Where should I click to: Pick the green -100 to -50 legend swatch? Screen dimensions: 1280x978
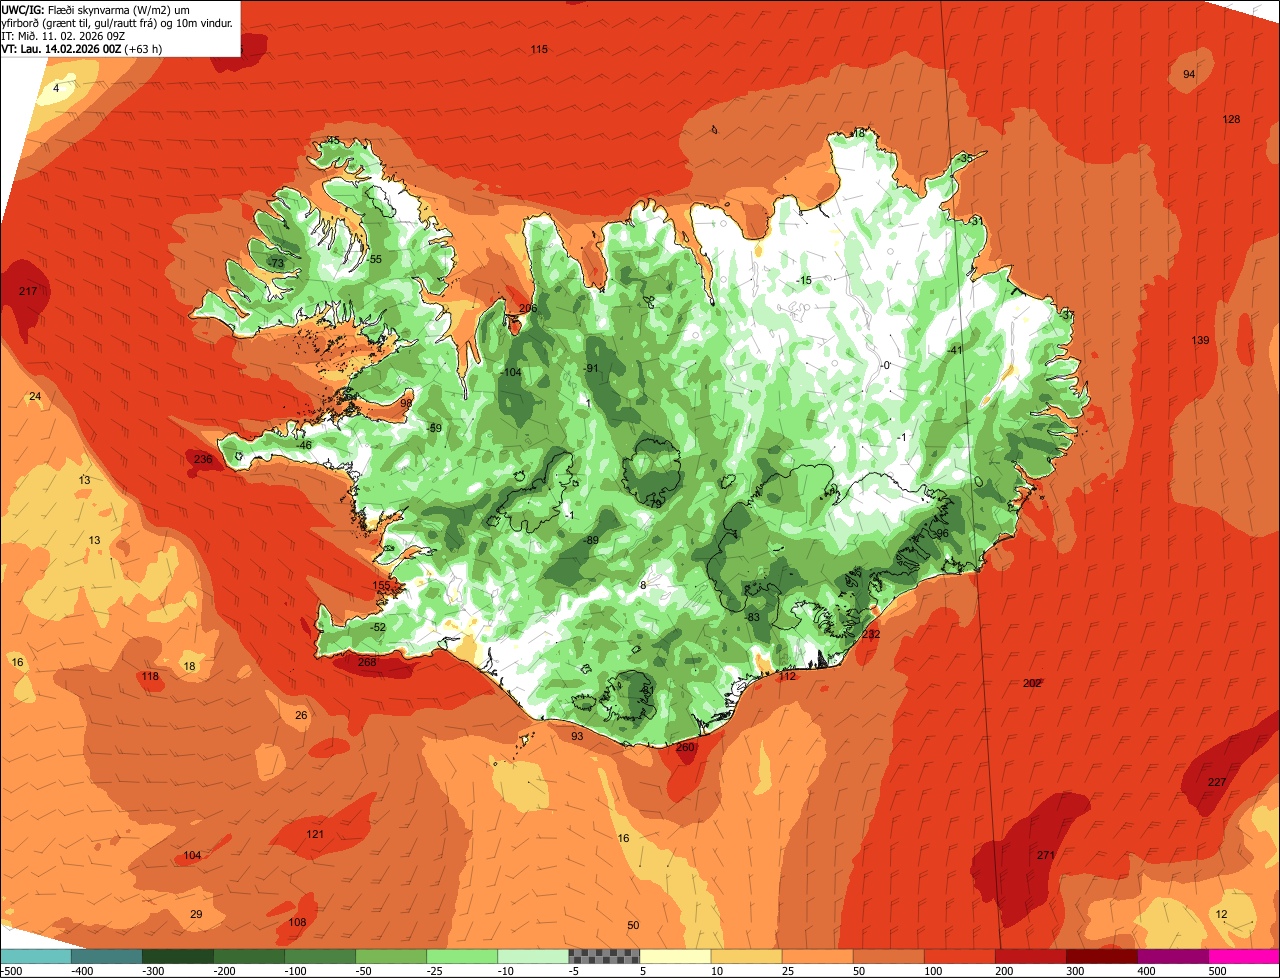click(x=319, y=956)
